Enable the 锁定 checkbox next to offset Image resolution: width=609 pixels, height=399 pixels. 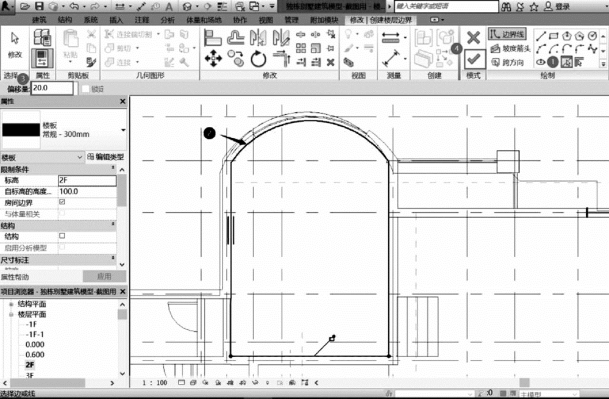(85, 89)
